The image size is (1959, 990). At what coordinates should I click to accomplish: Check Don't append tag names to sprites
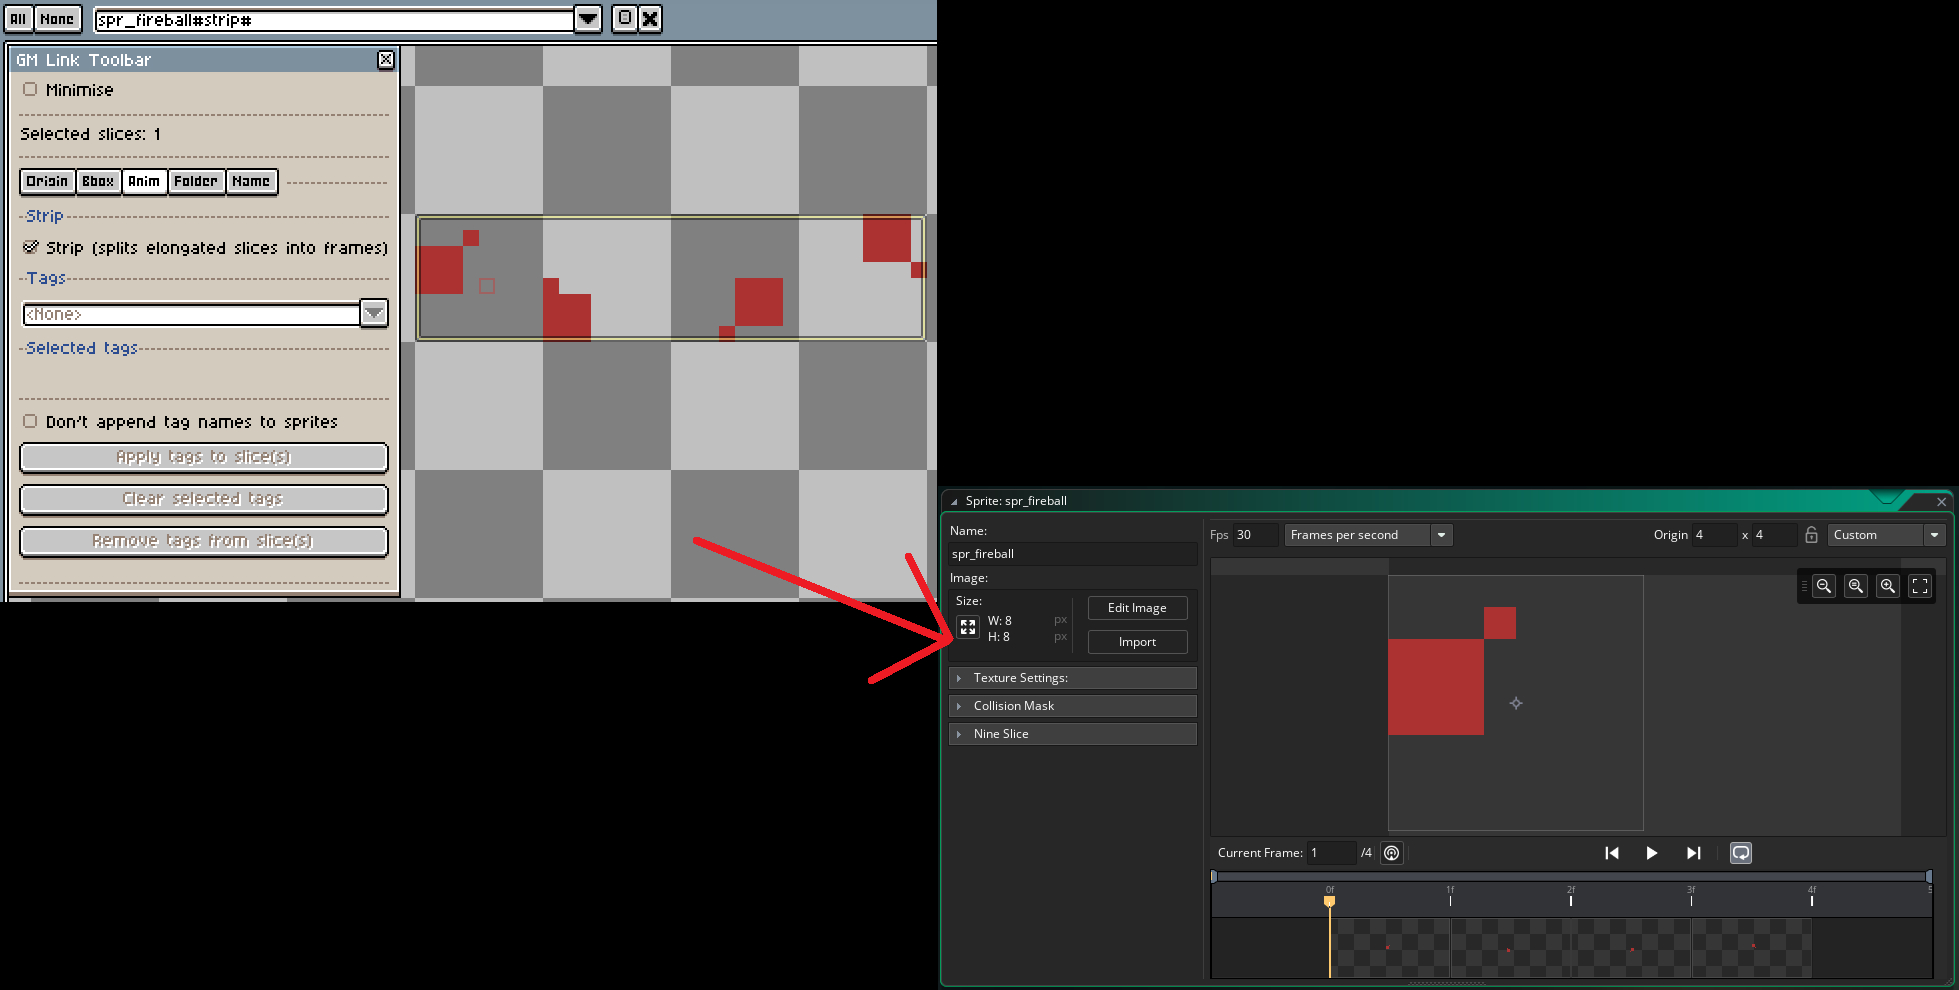pyautogui.click(x=30, y=421)
